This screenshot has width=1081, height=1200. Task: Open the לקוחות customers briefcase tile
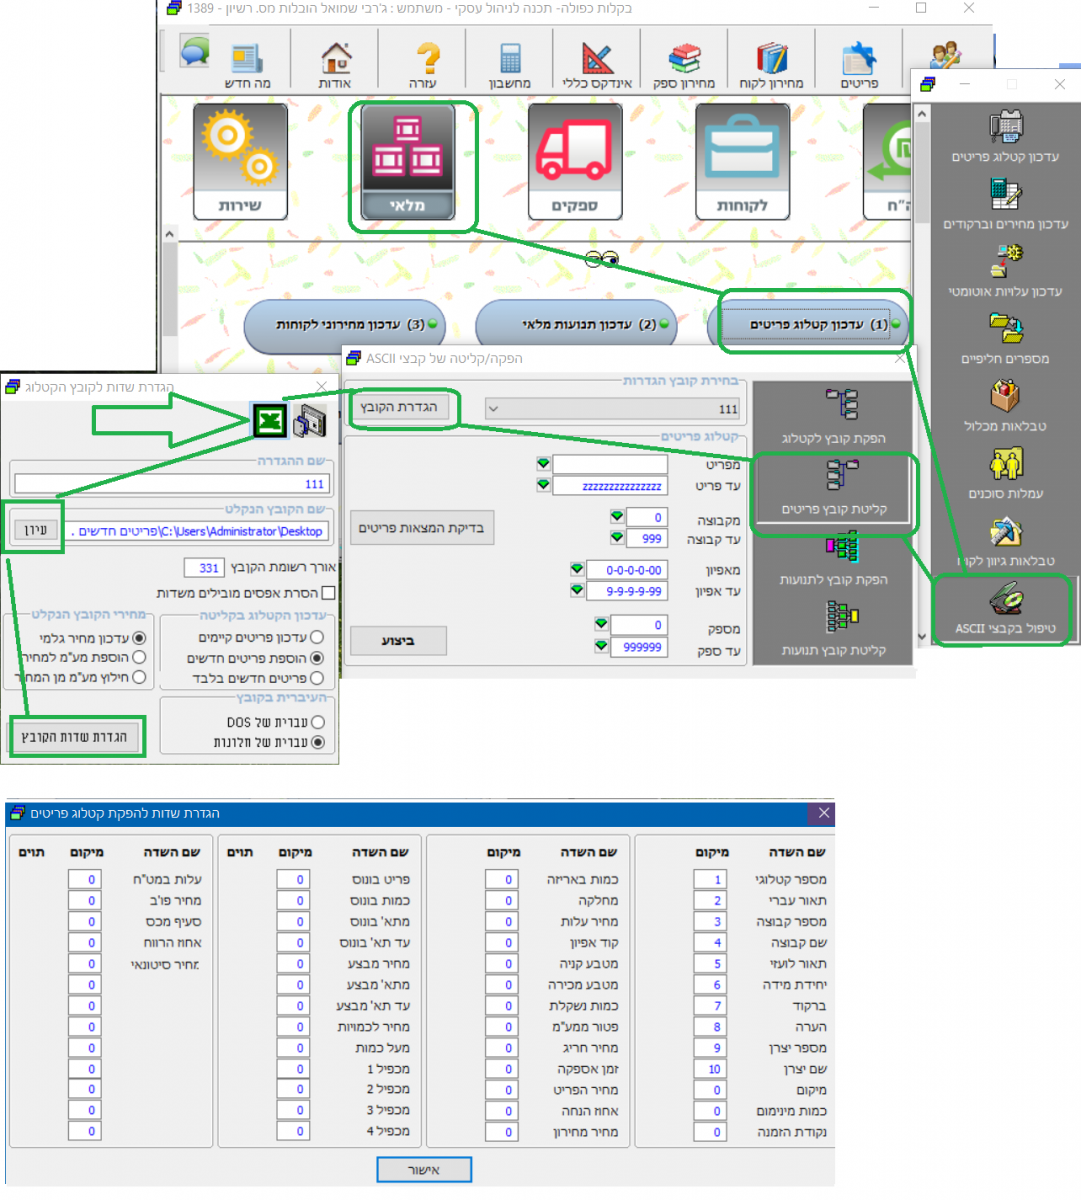click(742, 161)
